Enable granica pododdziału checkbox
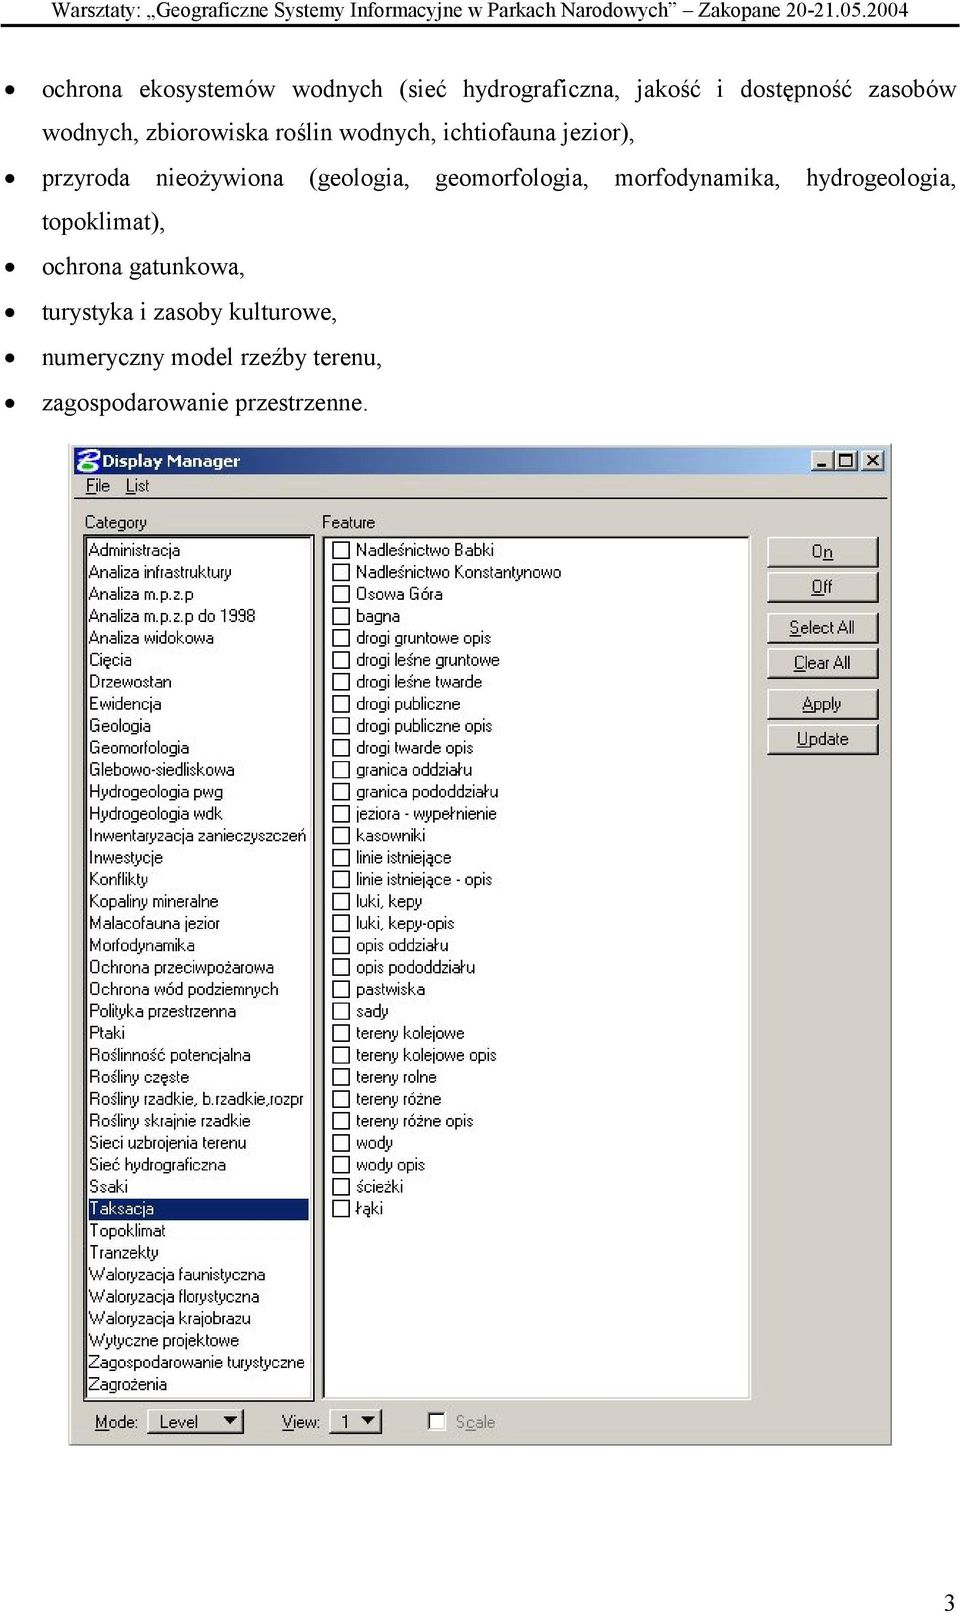Viewport: 960px width, 1613px height. pyautogui.click(x=341, y=792)
